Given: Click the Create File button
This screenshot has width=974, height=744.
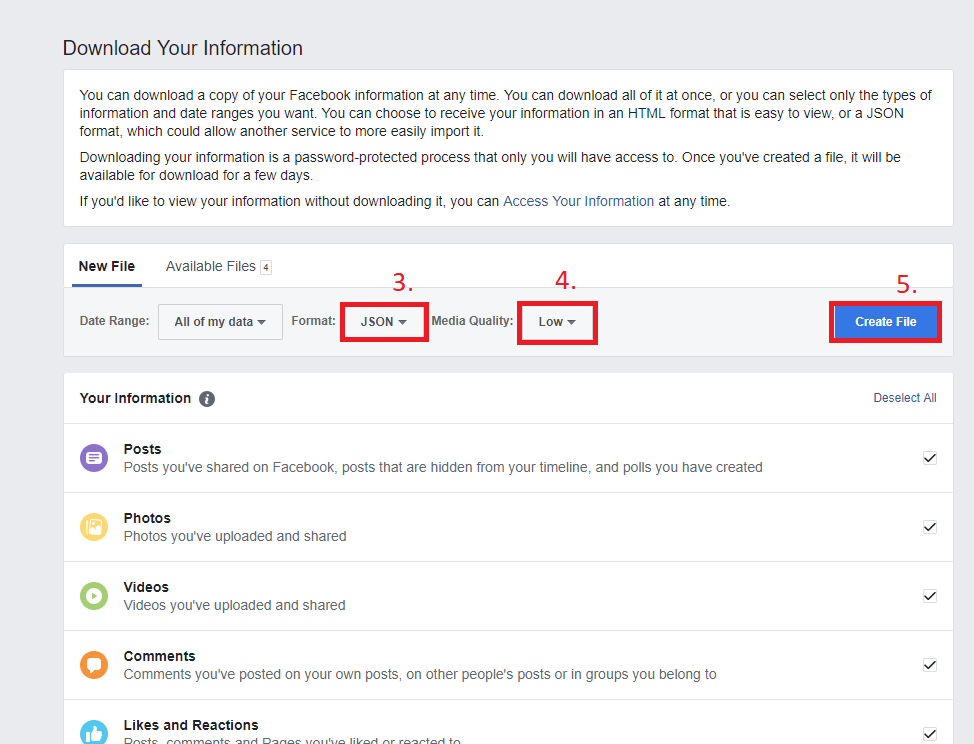Looking at the screenshot, I should point(885,322).
